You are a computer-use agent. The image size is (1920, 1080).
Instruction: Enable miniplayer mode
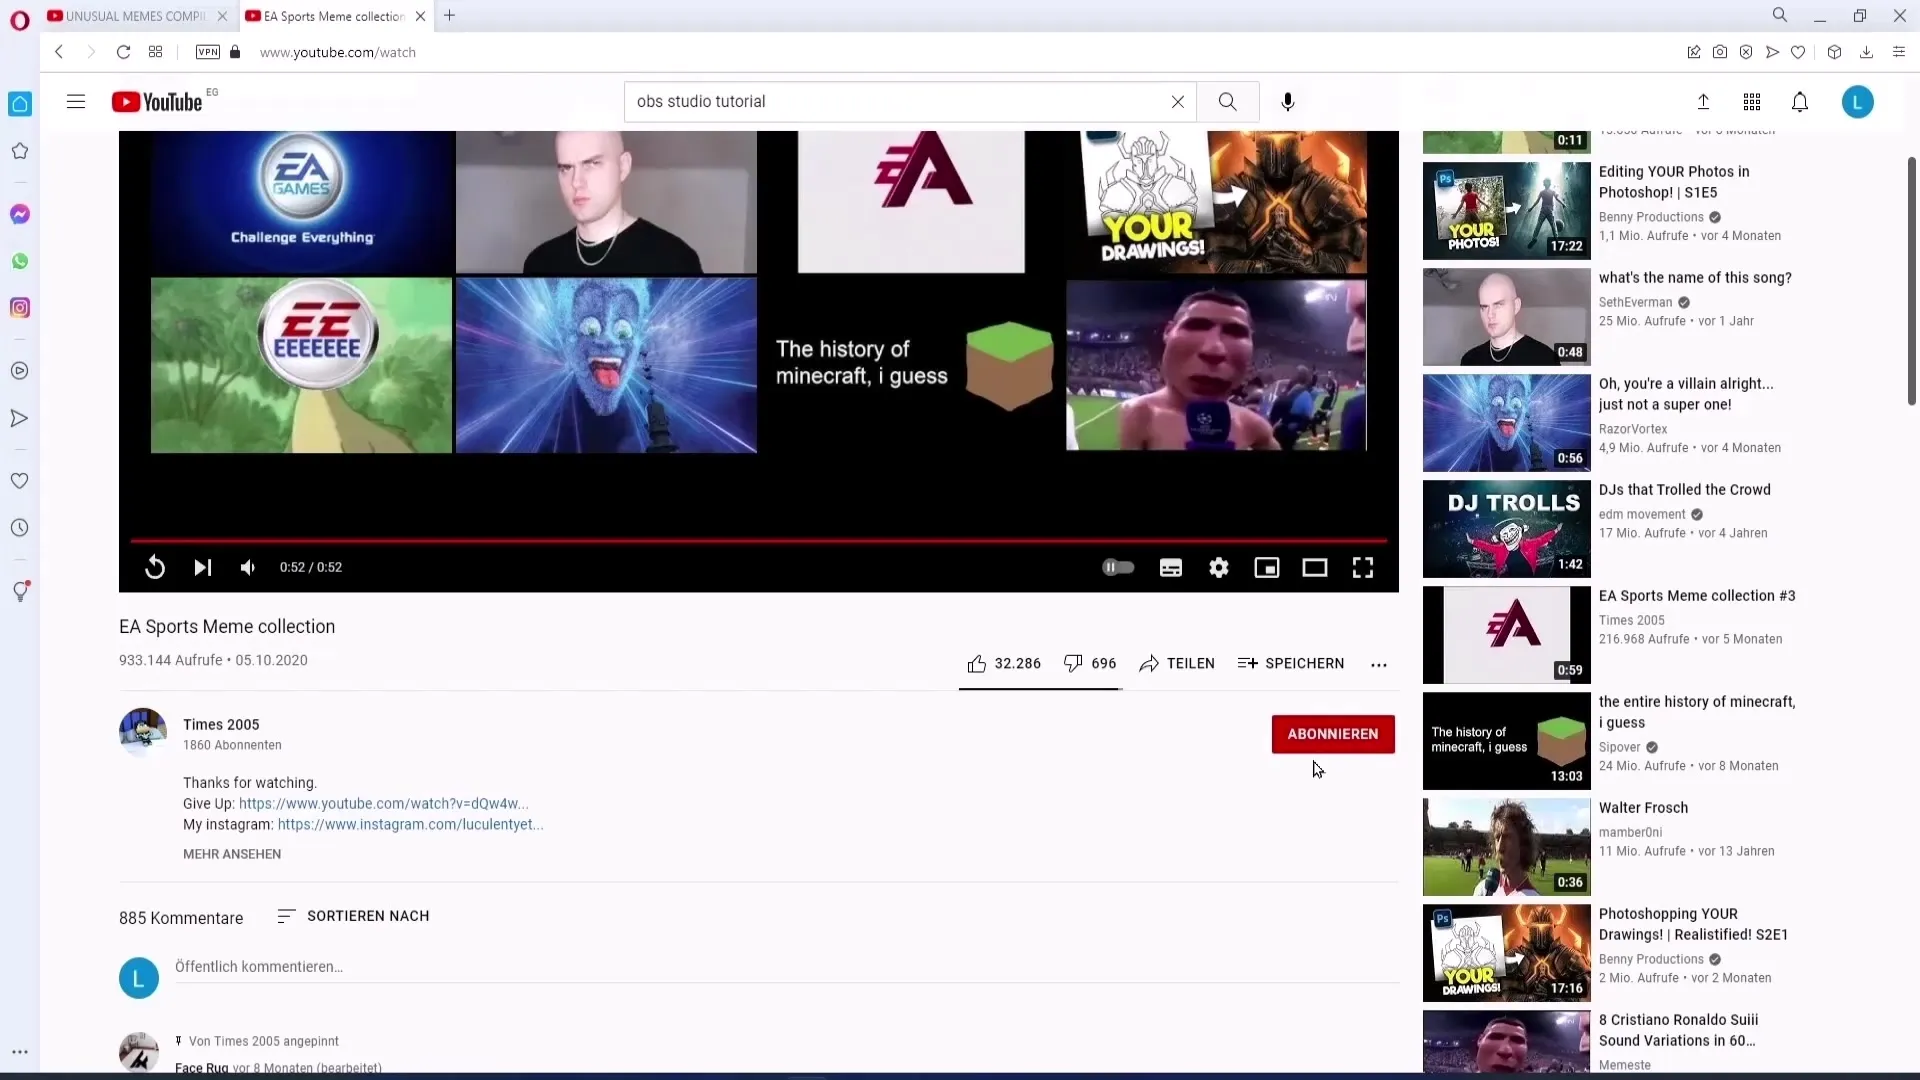(x=1267, y=567)
